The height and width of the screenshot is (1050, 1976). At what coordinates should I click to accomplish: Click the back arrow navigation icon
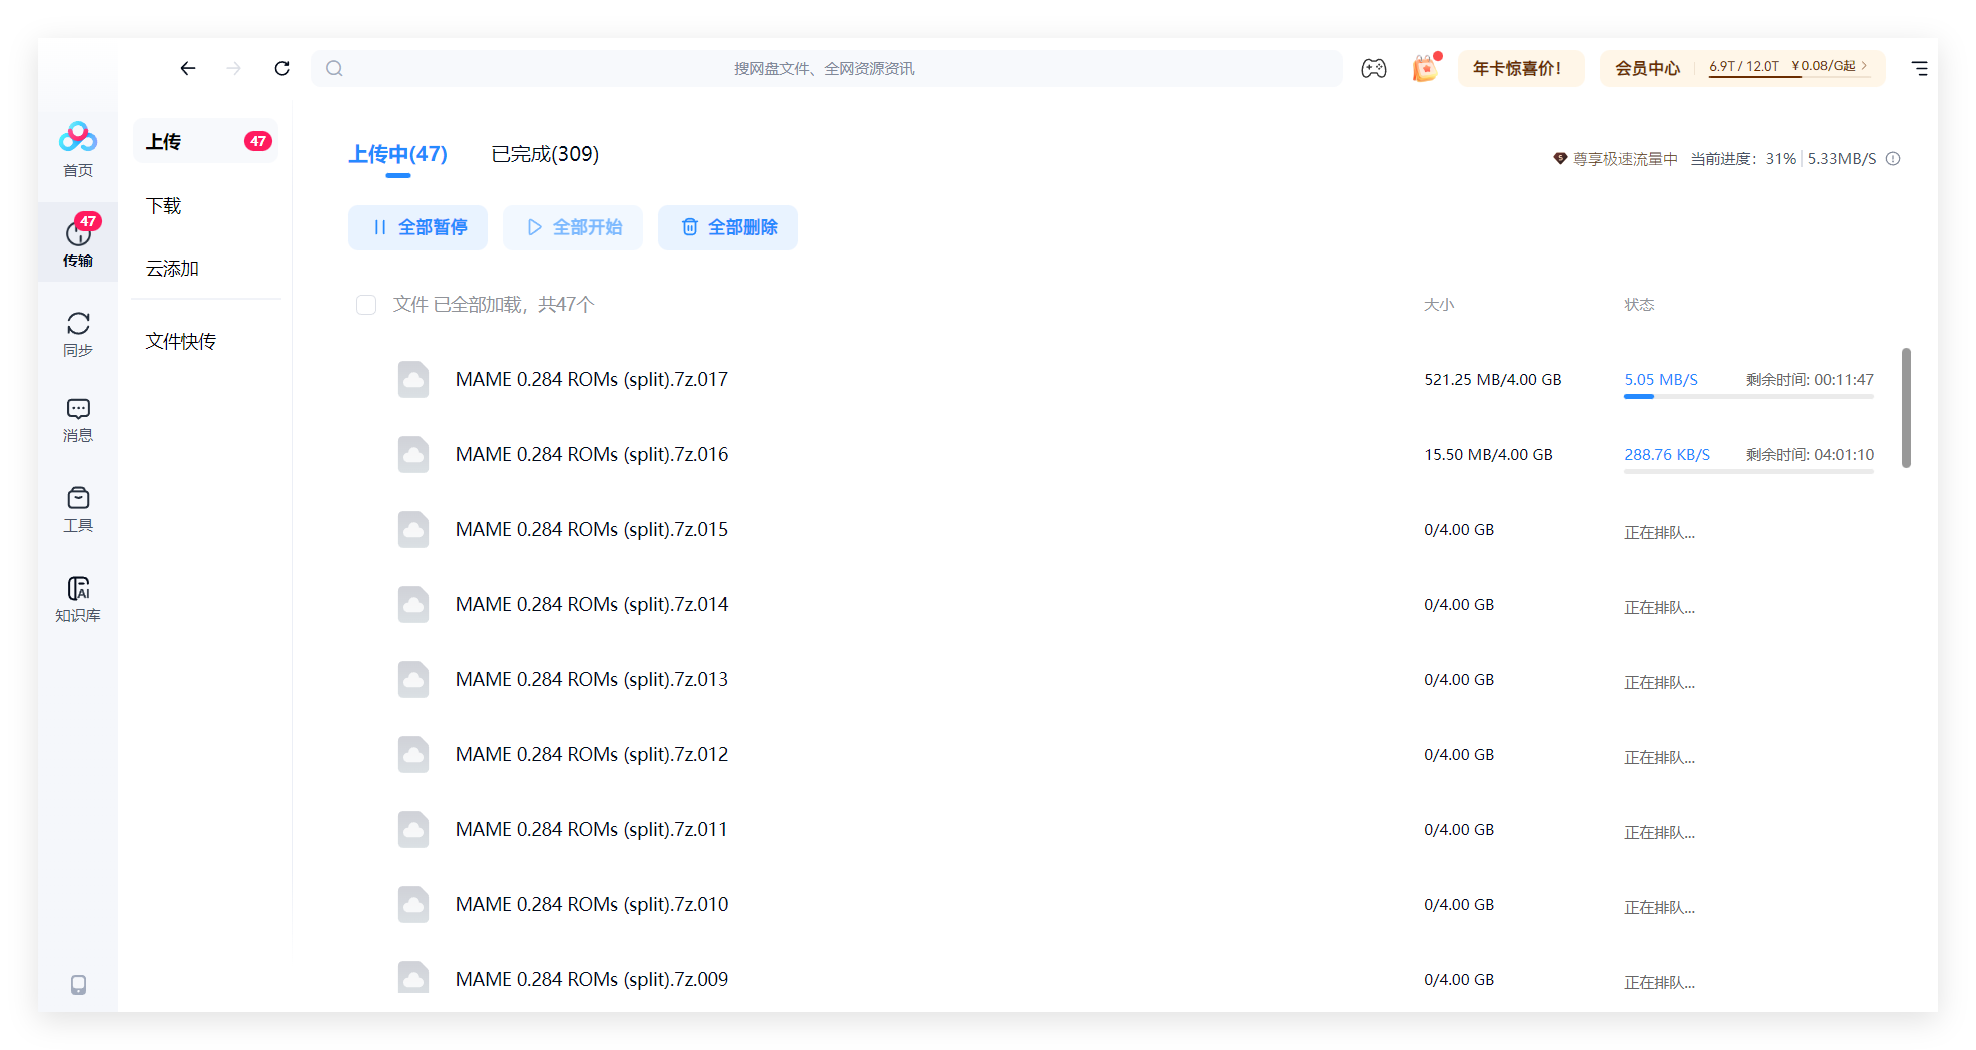click(x=188, y=68)
